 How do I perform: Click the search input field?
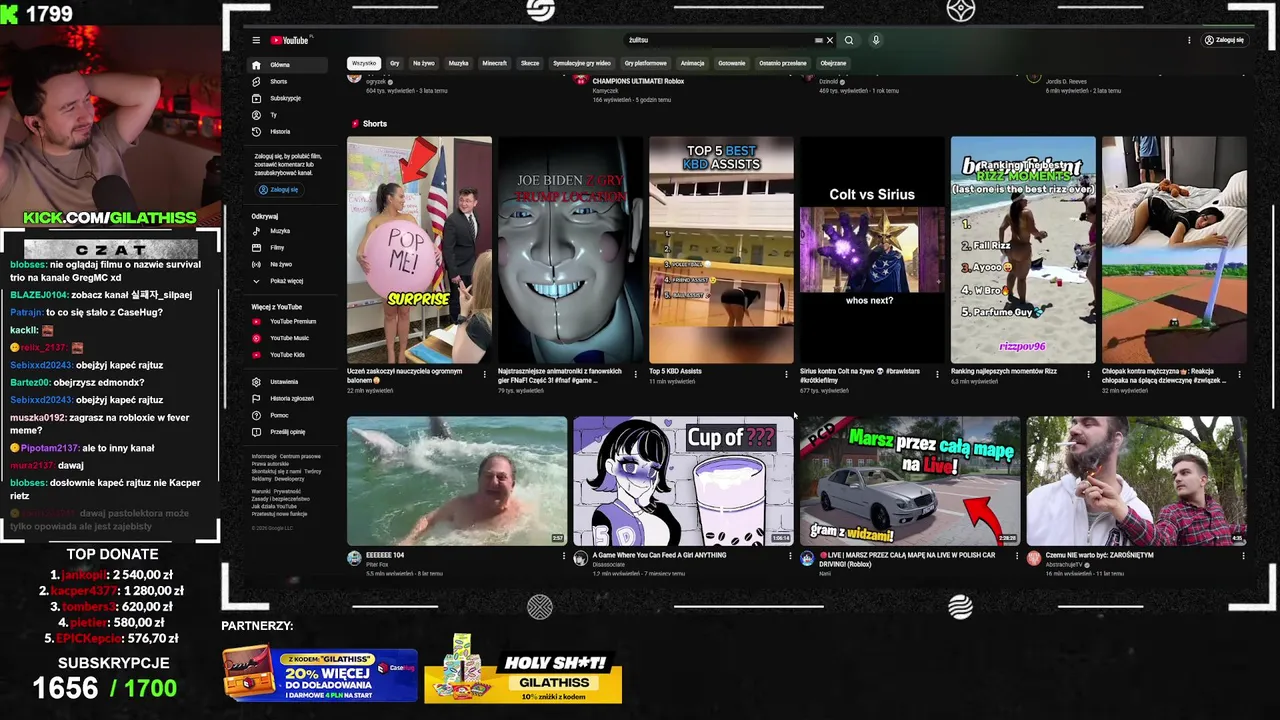(x=718, y=40)
